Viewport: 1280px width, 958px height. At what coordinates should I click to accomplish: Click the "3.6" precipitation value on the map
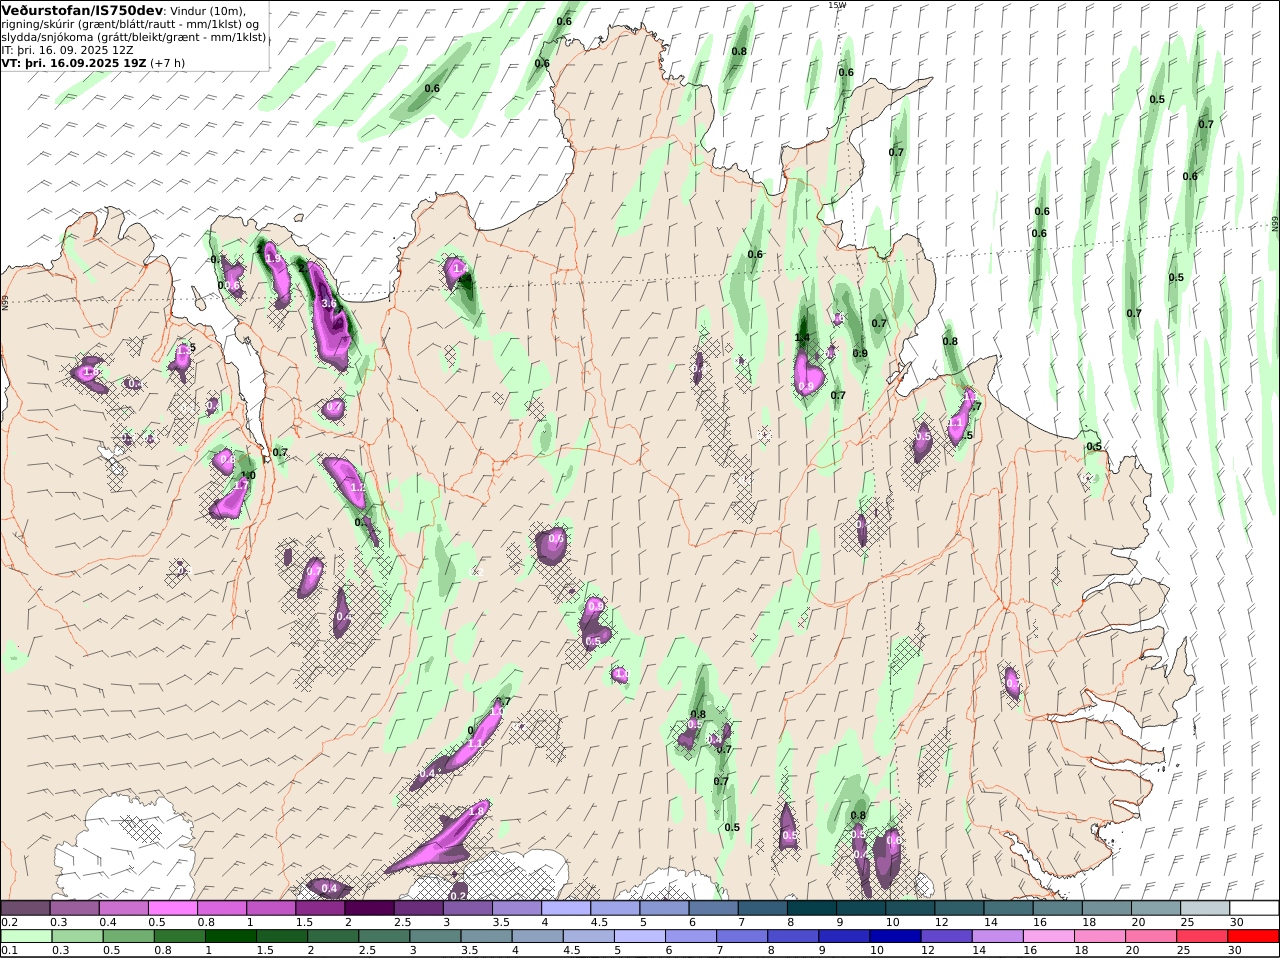click(x=328, y=303)
